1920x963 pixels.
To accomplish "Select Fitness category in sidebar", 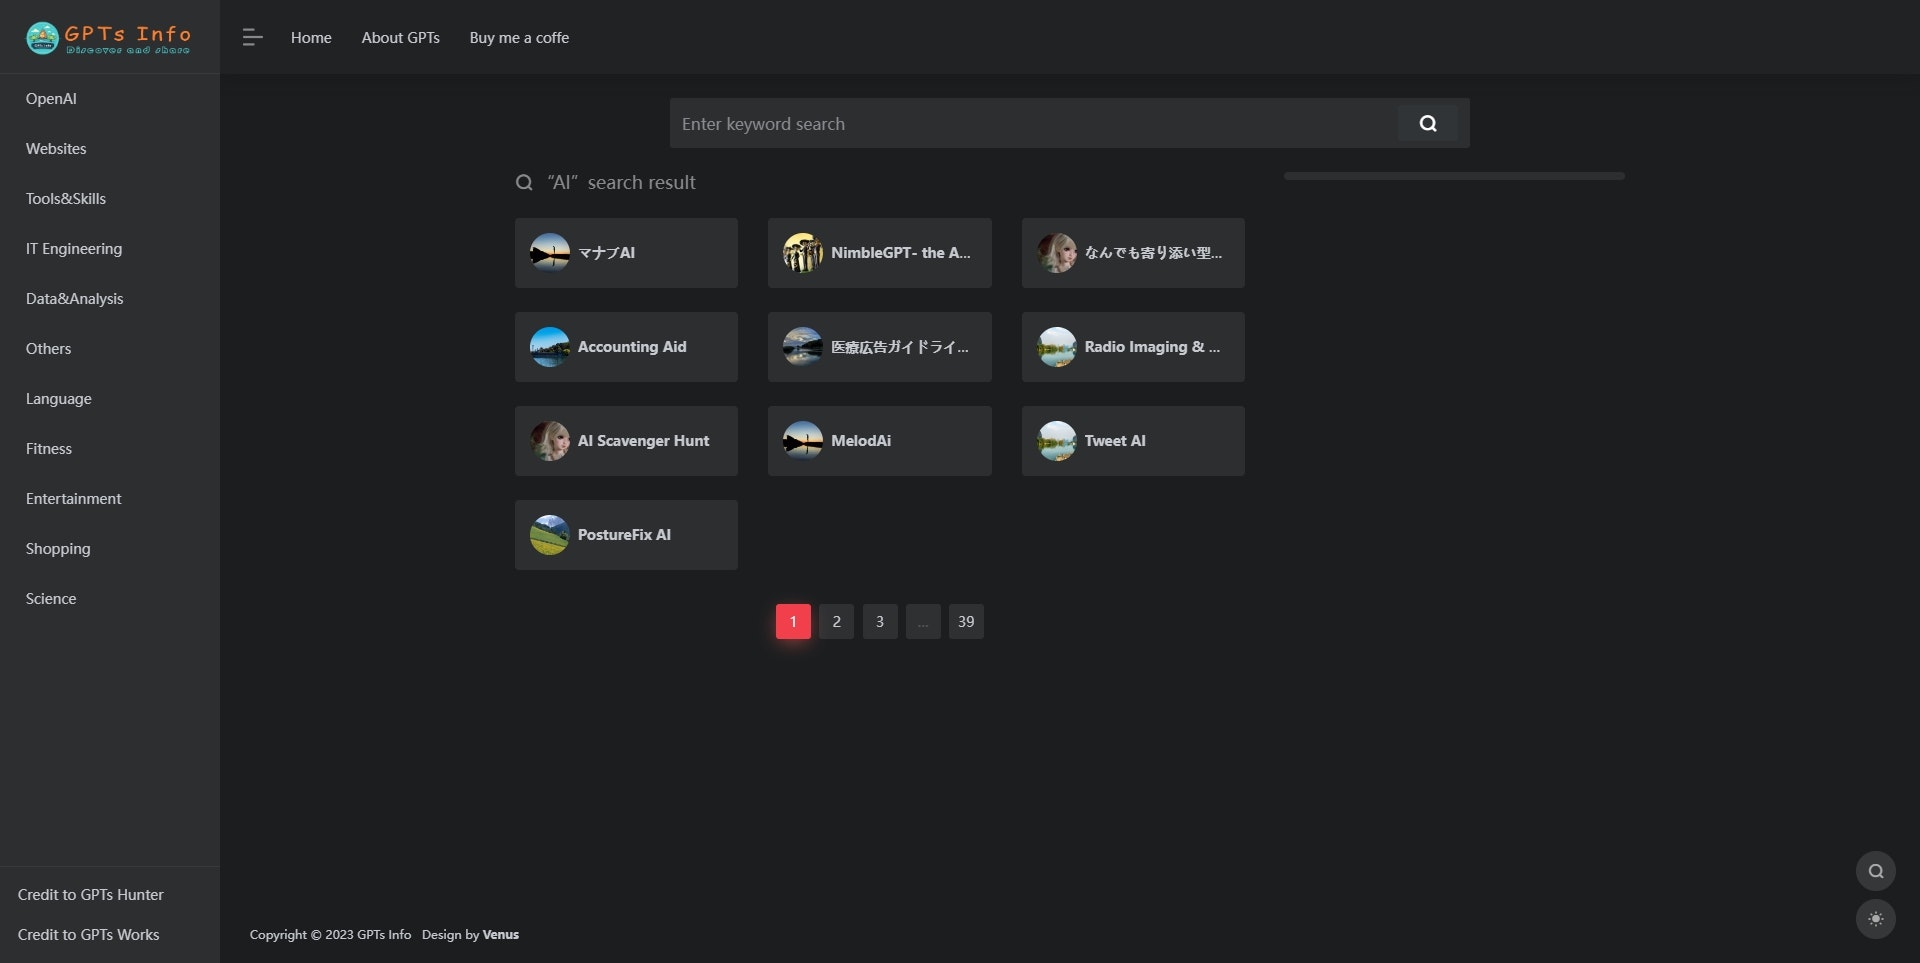I will [49, 448].
